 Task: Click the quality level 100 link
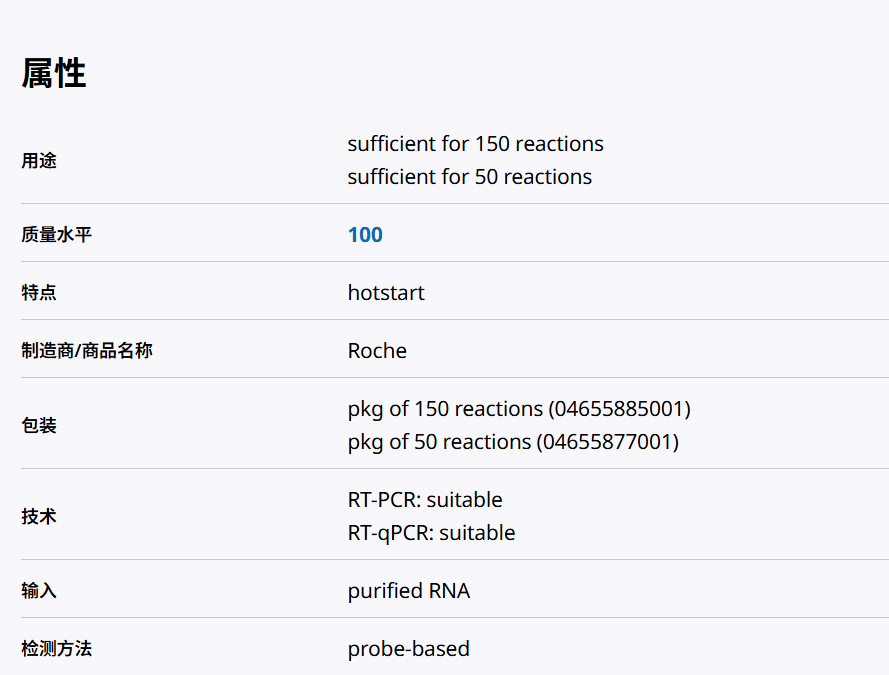pos(365,235)
